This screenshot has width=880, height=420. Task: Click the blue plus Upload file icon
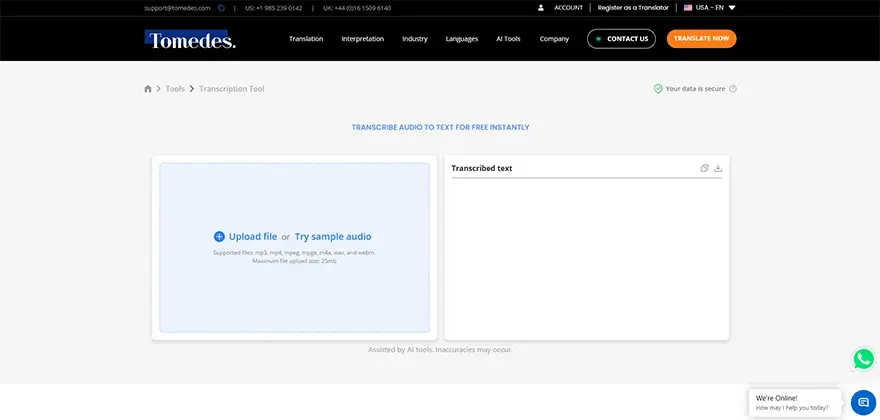point(219,236)
